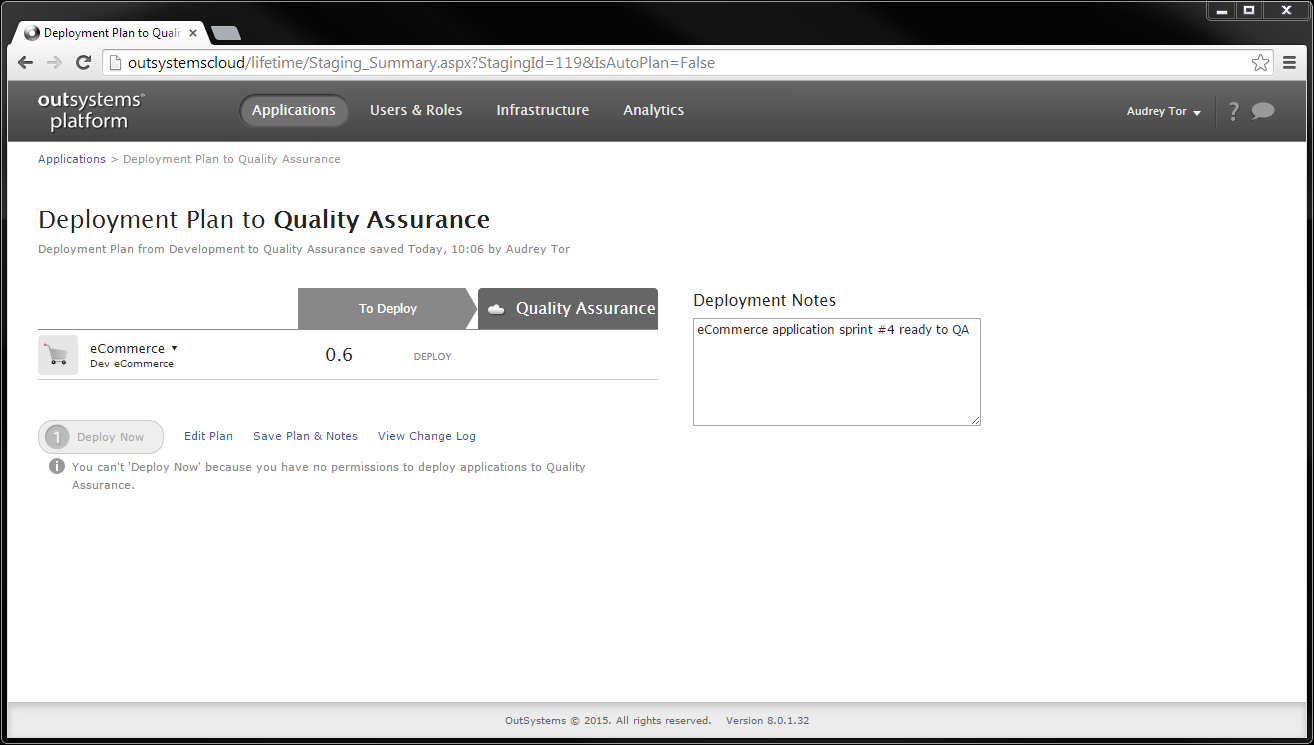The width and height of the screenshot is (1314, 745).
Task: Open the Chrome hamburger menu
Action: point(1292,62)
